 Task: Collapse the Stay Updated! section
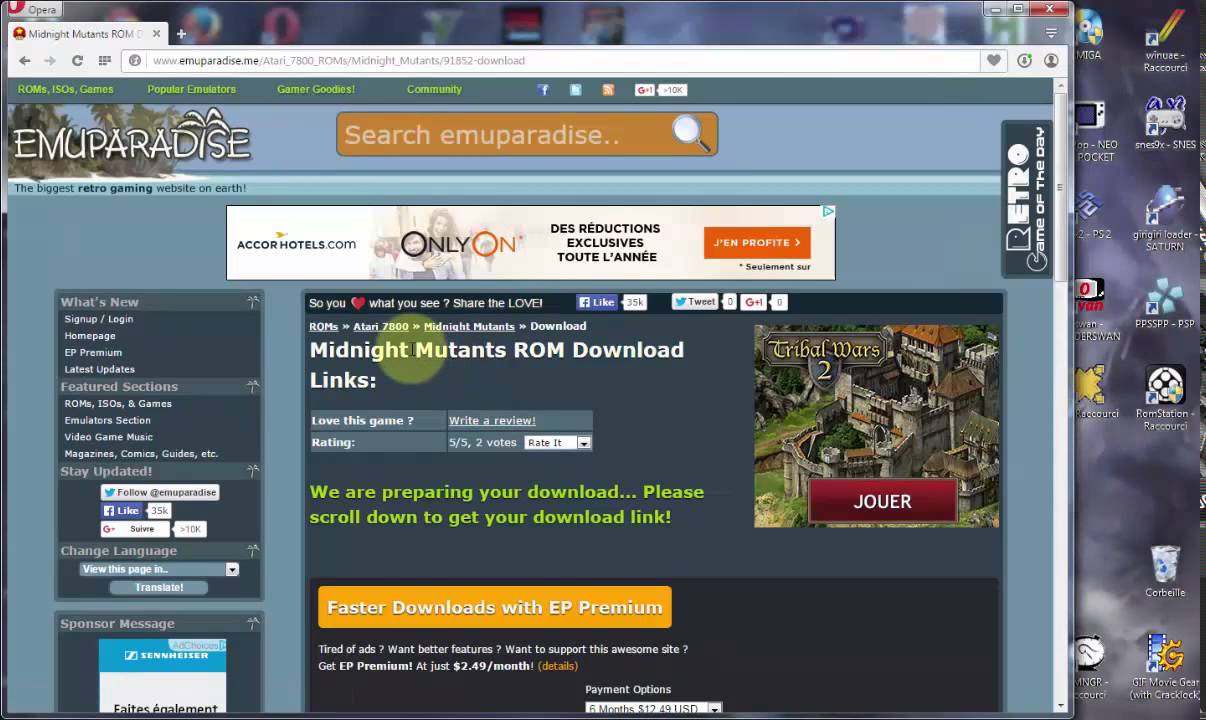point(253,471)
